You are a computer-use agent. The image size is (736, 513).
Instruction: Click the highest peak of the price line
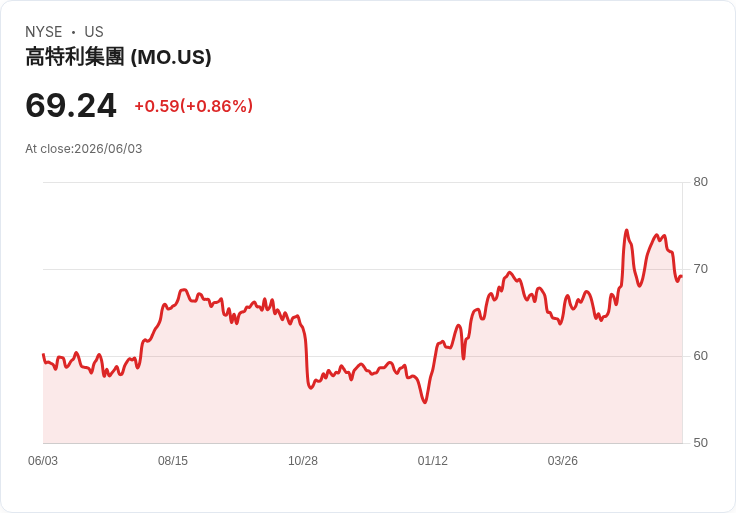pyautogui.click(x=626, y=230)
